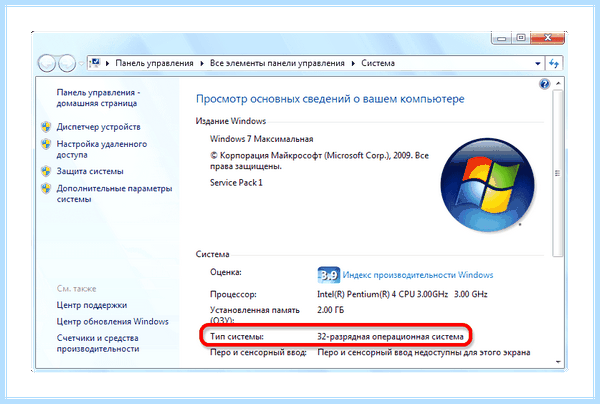Click Intel(R) Pentium(R) 4 CPU value

point(402,294)
